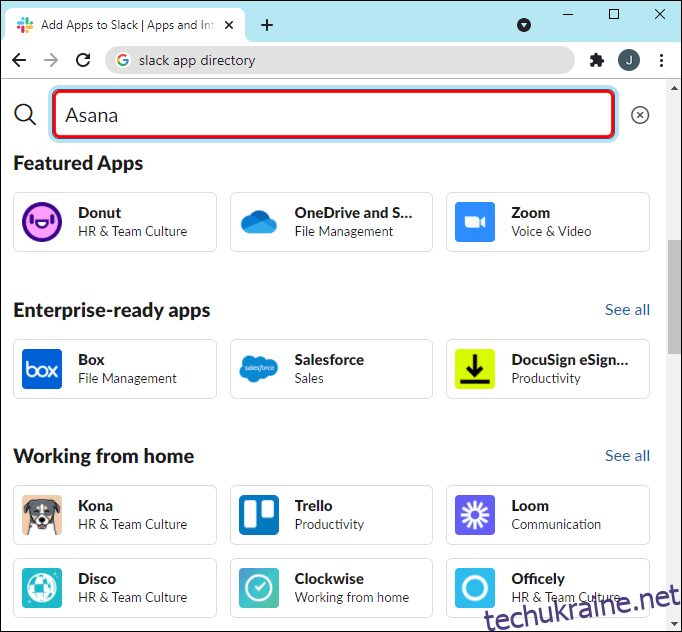This screenshot has width=682, height=632.
Task: Click the scrollbar up arrow
Action: tap(674, 88)
